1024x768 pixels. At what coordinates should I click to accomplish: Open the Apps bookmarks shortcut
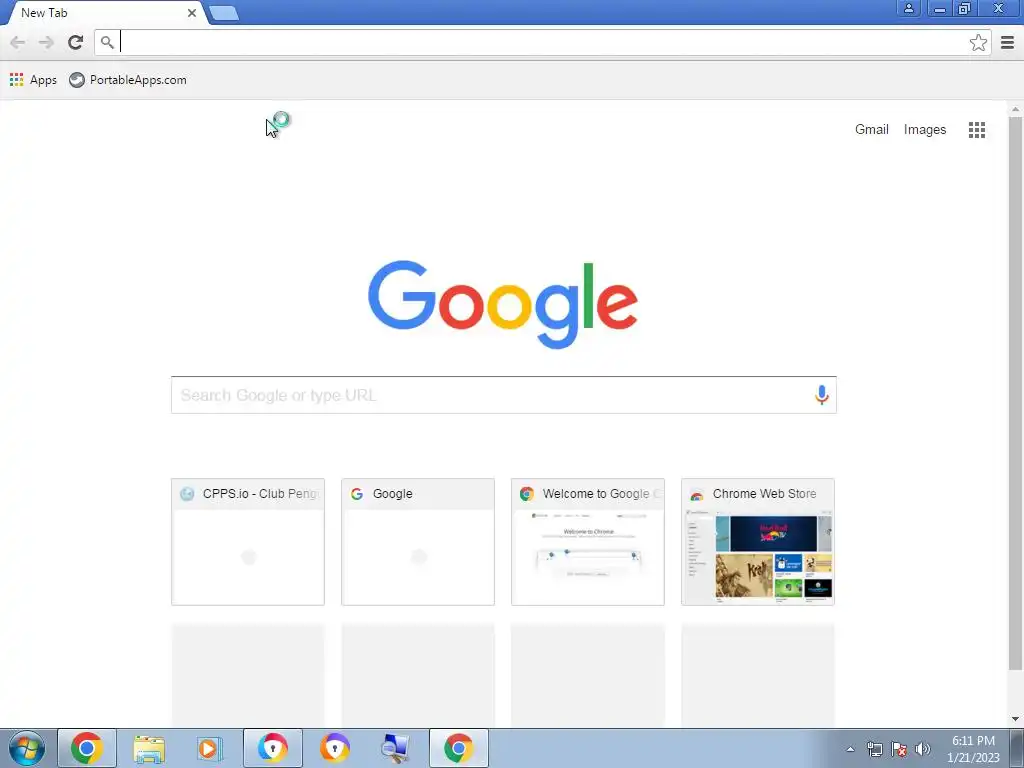click(x=33, y=80)
